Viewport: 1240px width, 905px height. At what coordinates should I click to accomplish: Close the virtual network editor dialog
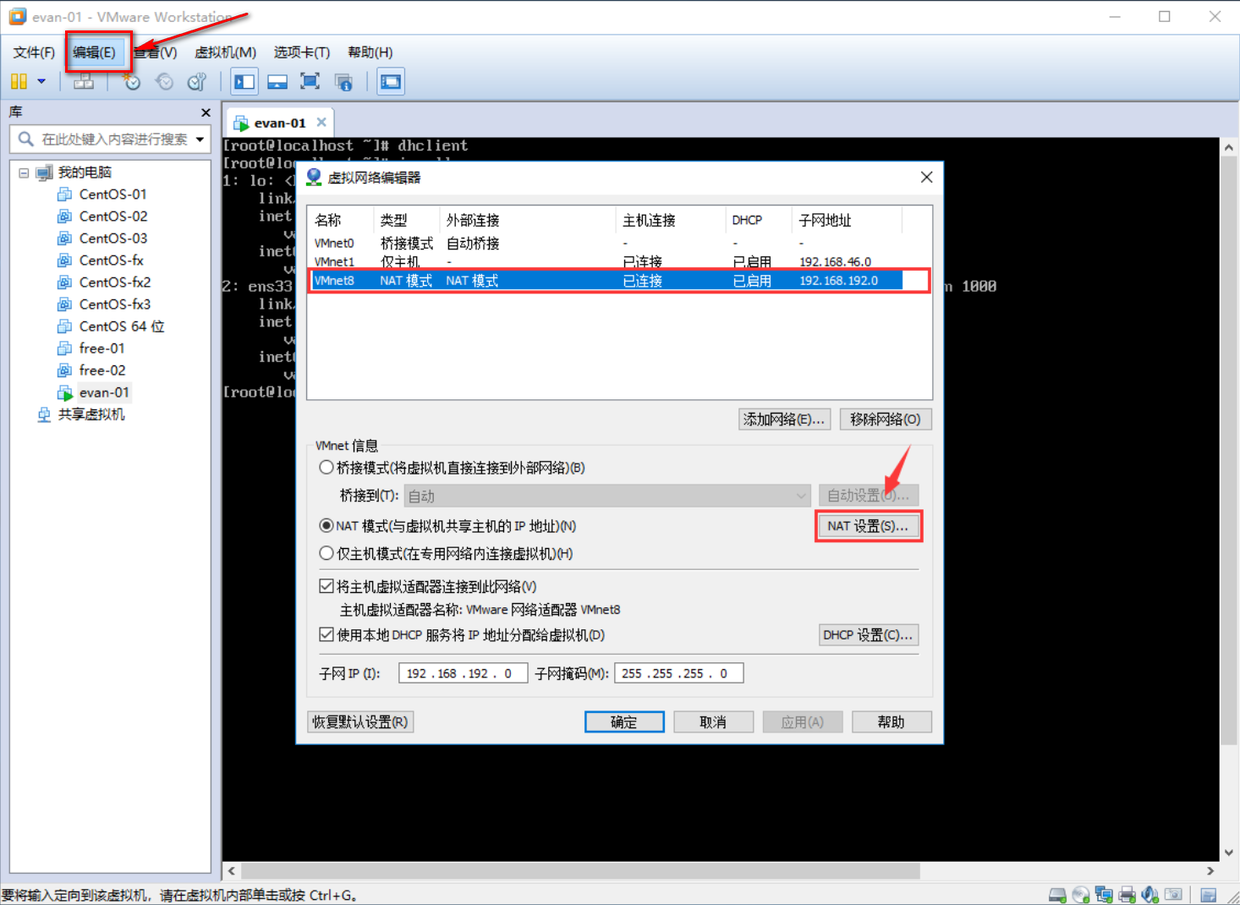point(926,177)
